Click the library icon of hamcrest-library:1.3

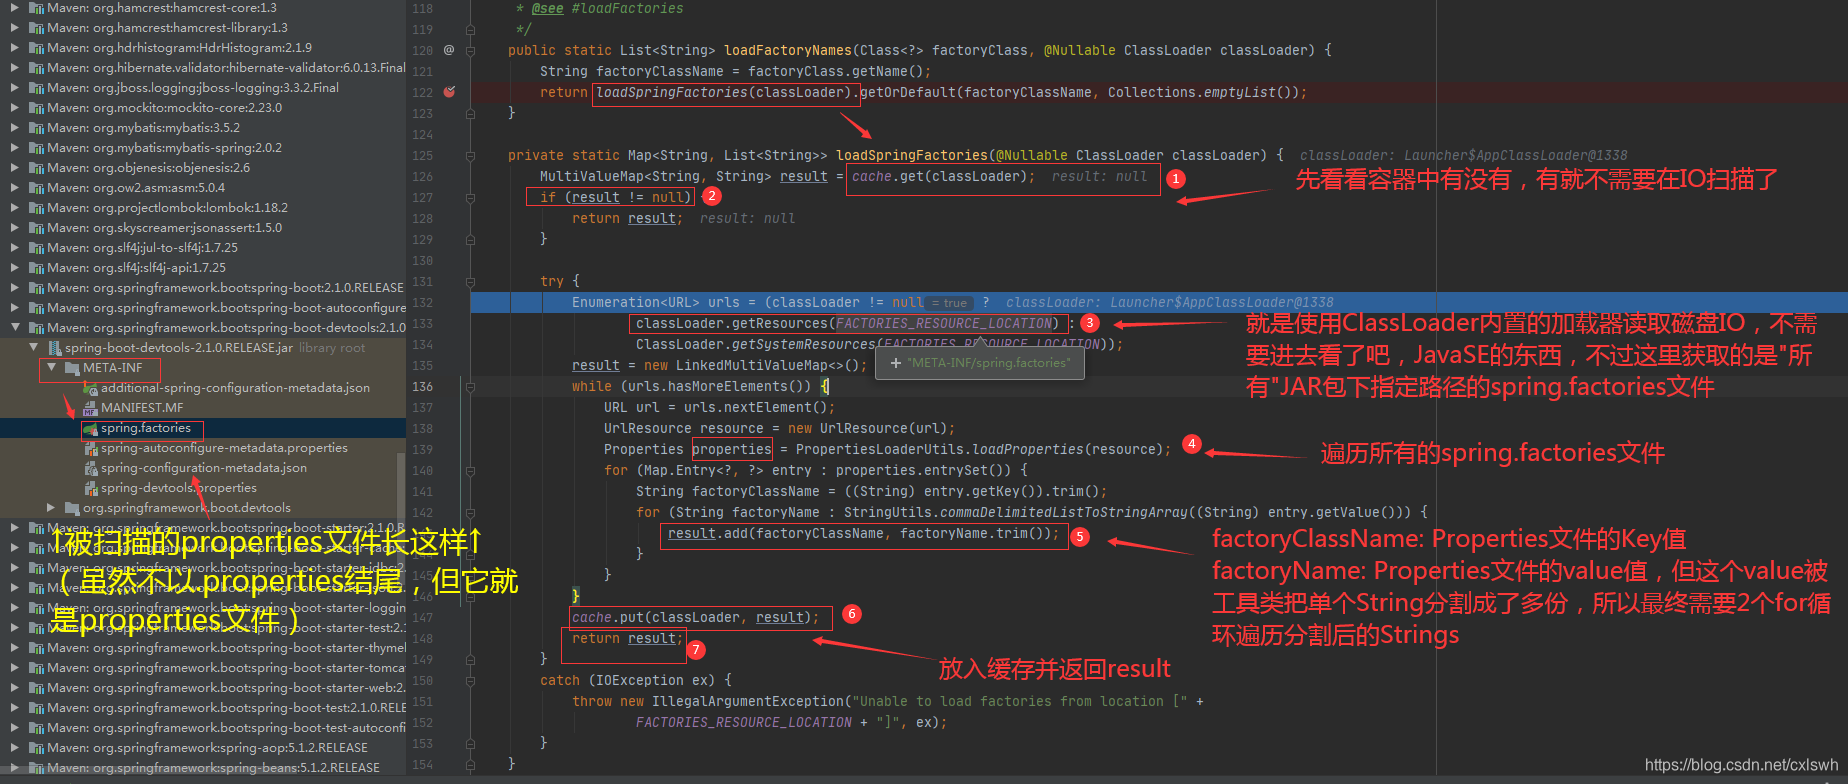point(36,28)
